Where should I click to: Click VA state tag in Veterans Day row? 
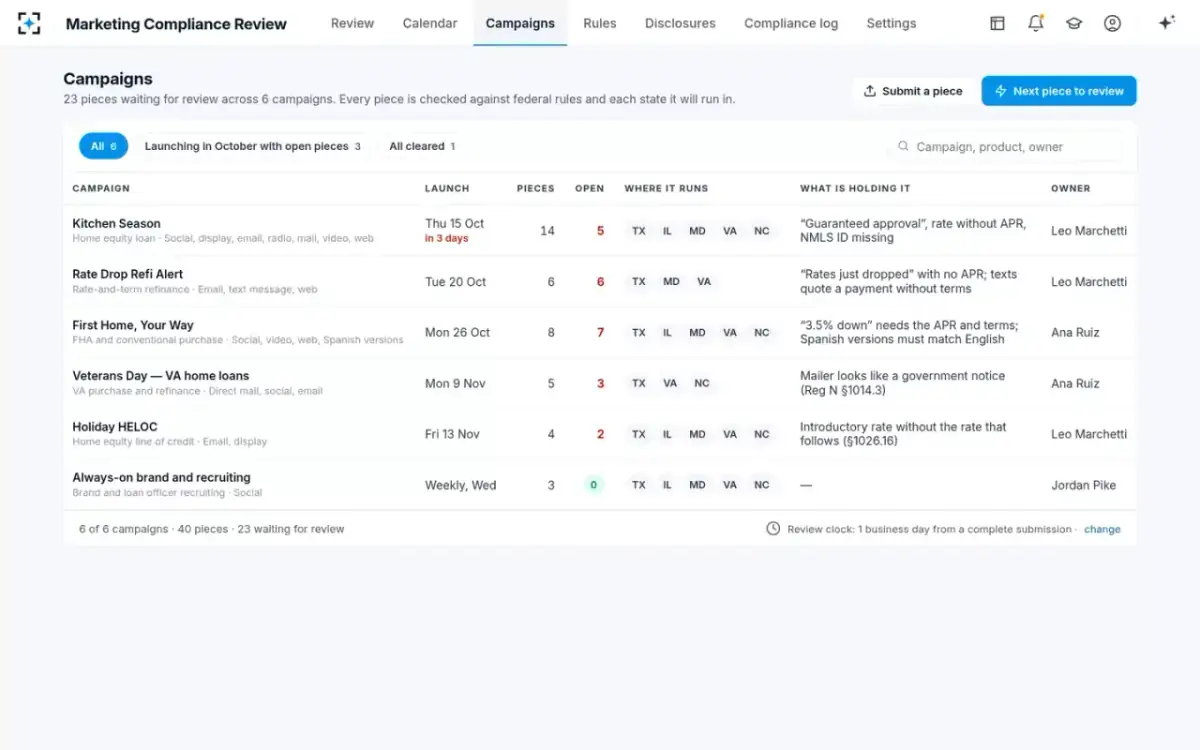click(670, 383)
